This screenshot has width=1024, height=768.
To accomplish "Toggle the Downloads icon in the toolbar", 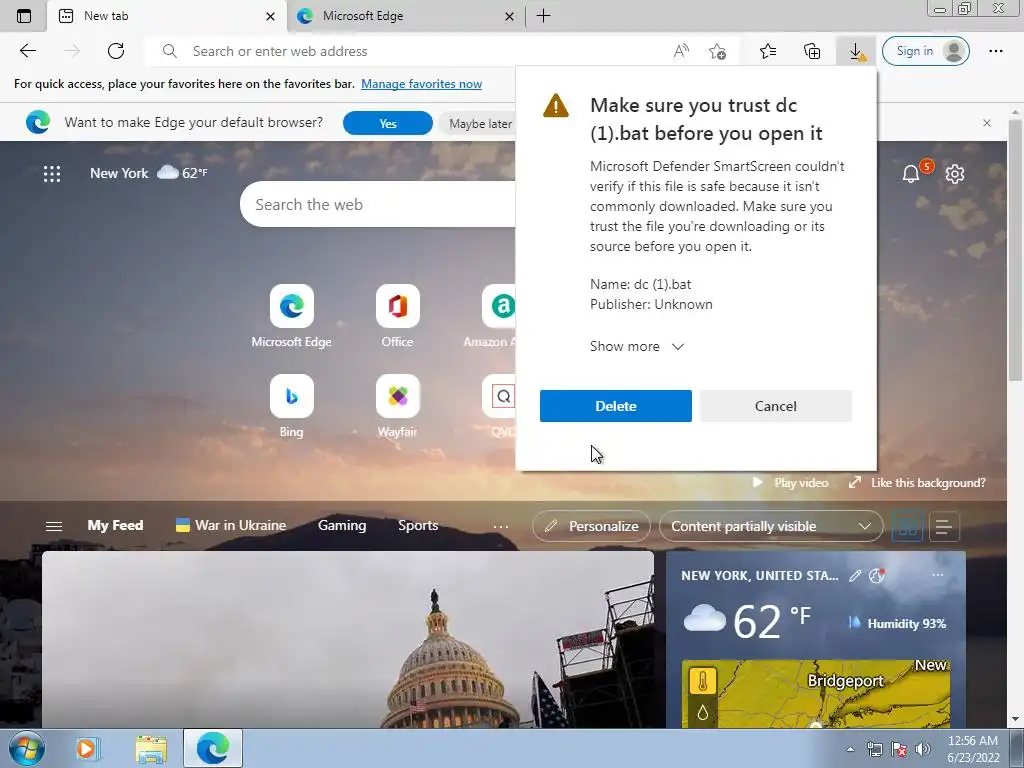I will pyautogui.click(x=856, y=51).
